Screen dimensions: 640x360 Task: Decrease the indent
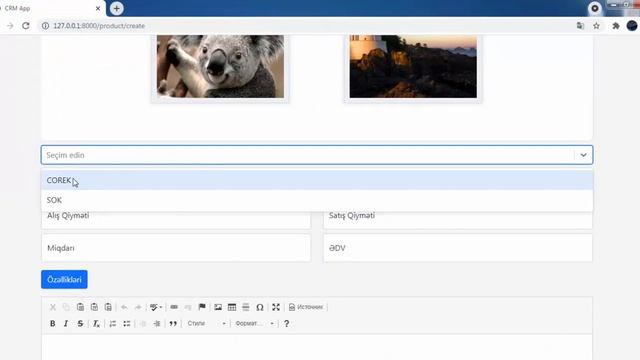[143, 323]
